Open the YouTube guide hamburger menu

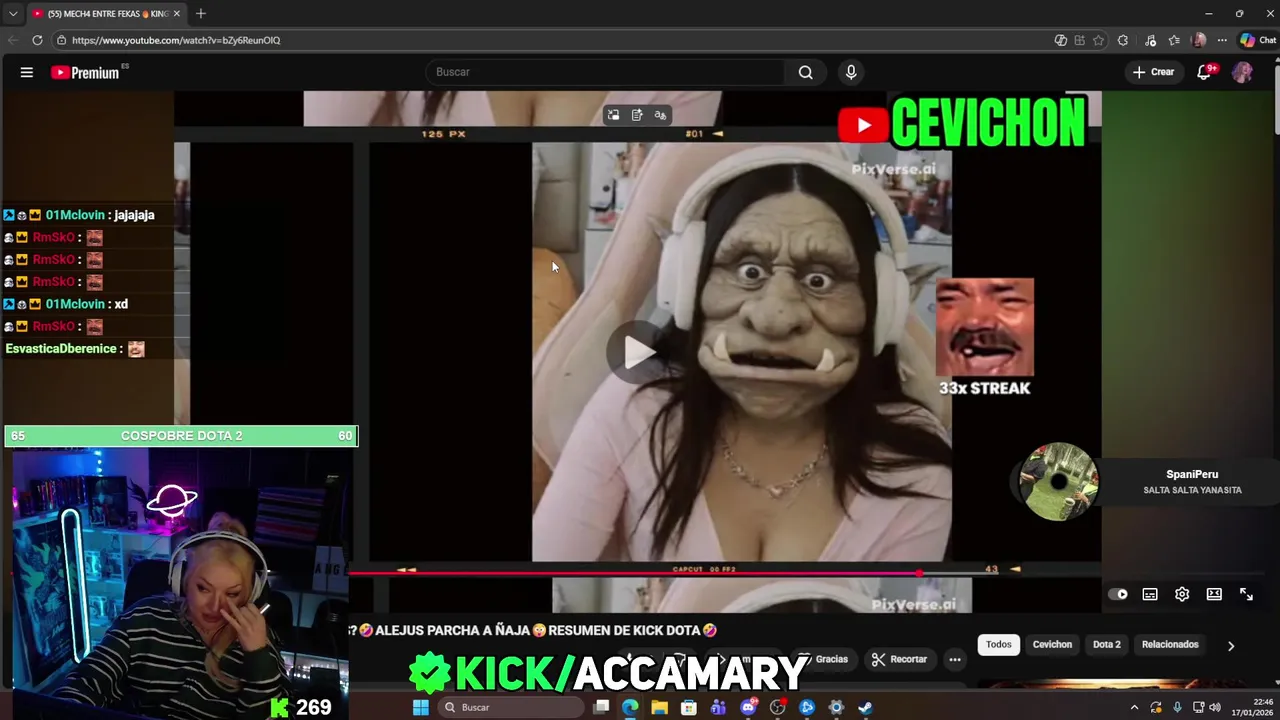coord(27,72)
